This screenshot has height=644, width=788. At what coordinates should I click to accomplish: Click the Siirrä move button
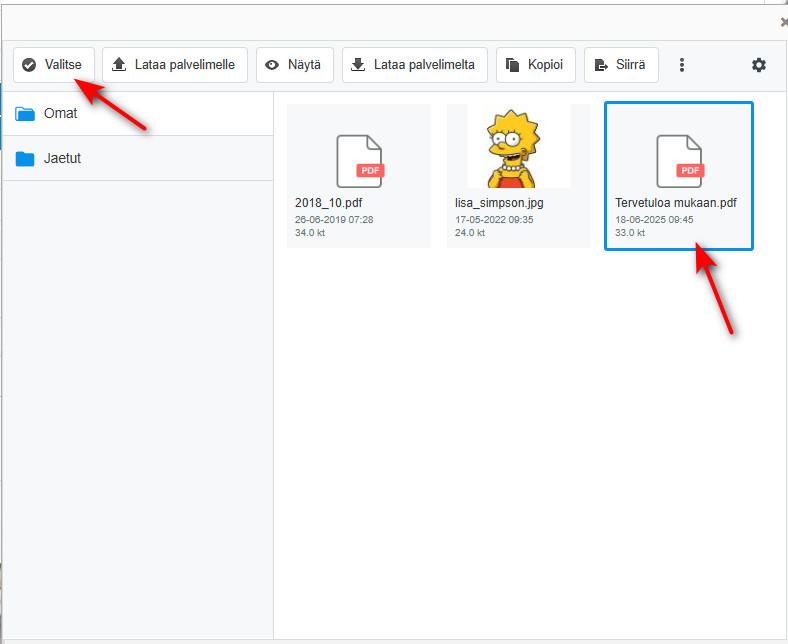coord(621,65)
